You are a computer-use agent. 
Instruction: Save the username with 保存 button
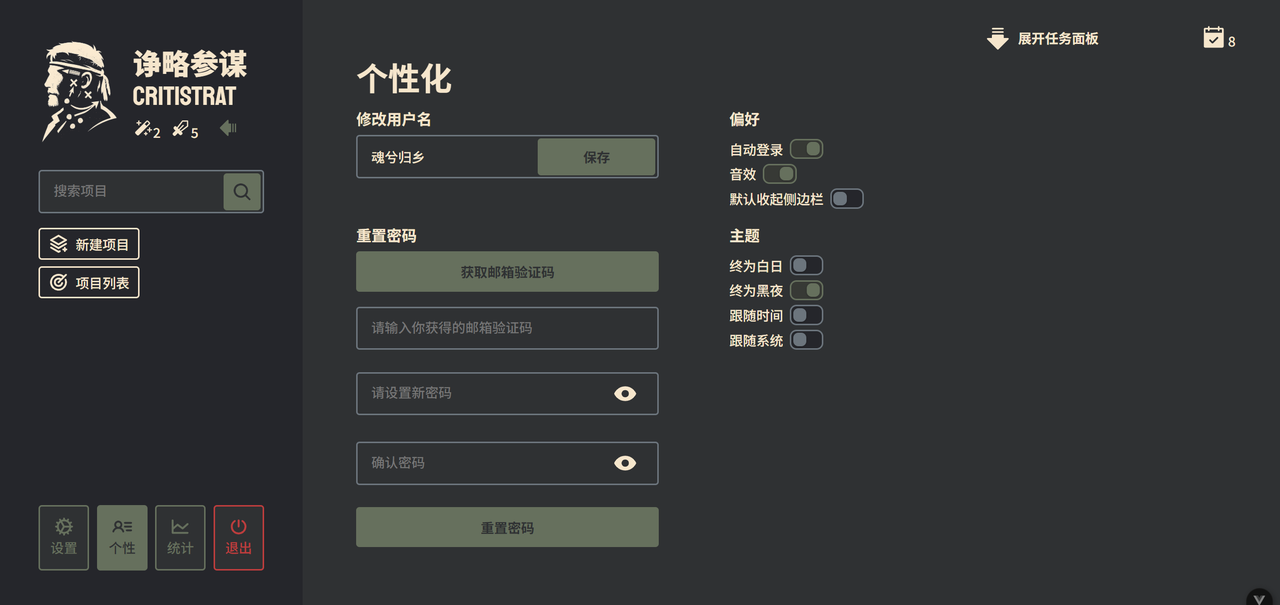point(596,156)
